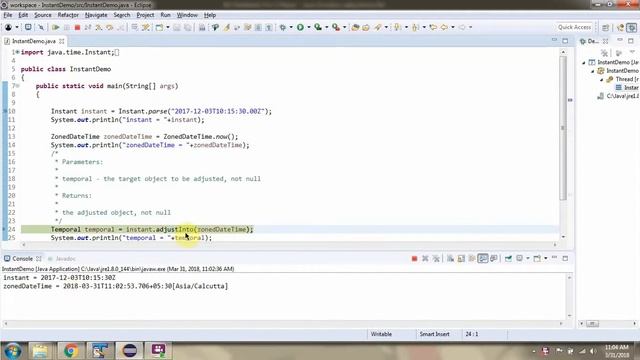Click the Last Edit Location icon
The width and height of the screenshot is (640, 360).
pos(433,27)
